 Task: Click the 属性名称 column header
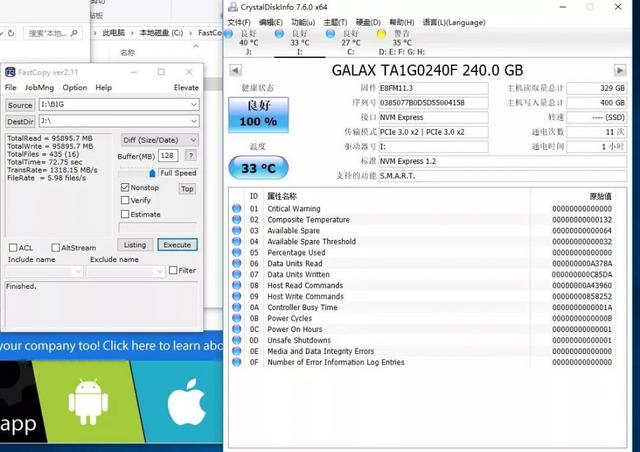282,196
